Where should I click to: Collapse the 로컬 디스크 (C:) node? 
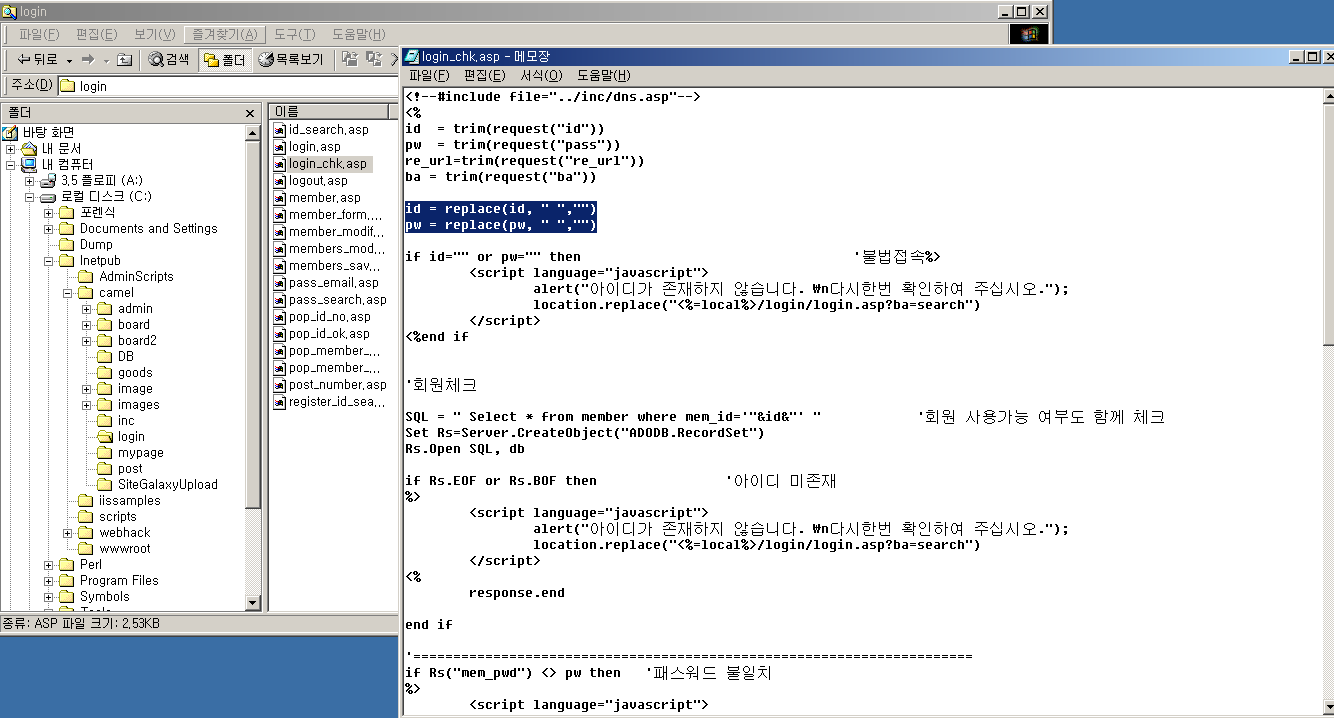pos(30,196)
